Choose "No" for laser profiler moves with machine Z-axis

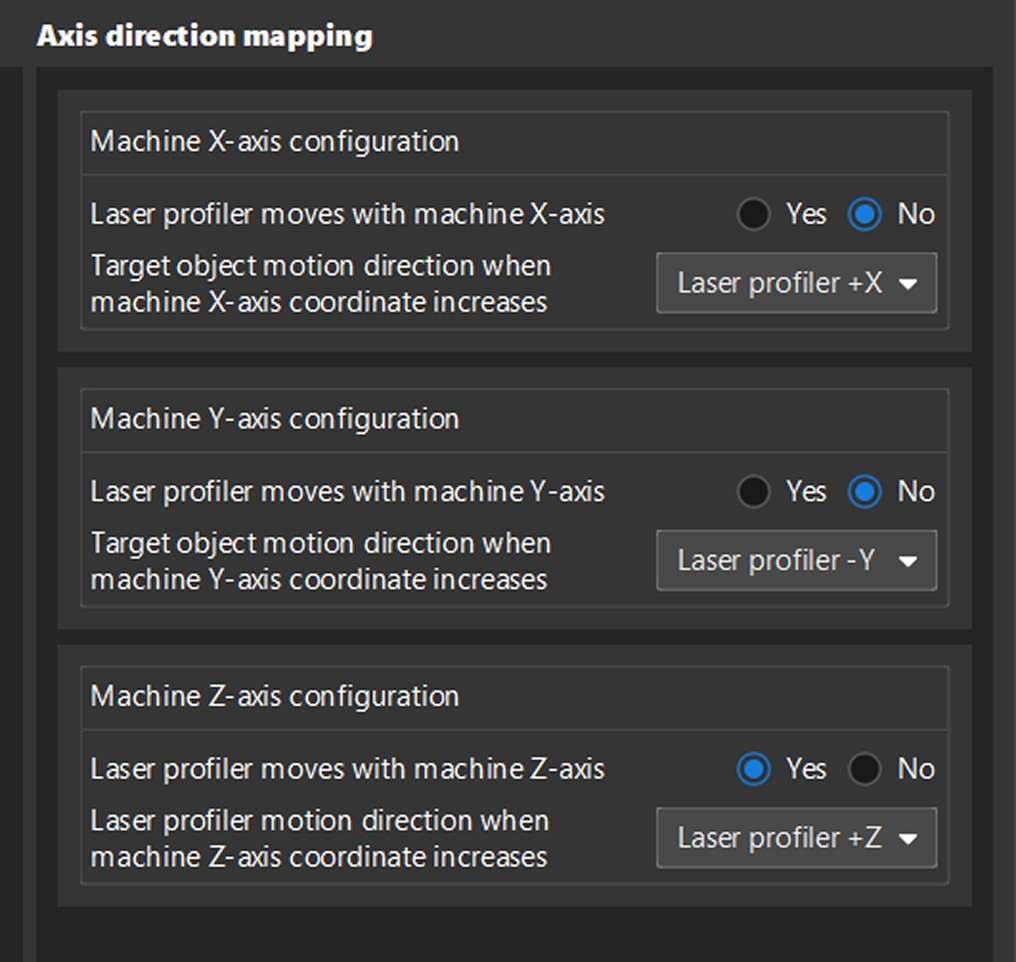point(863,769)
